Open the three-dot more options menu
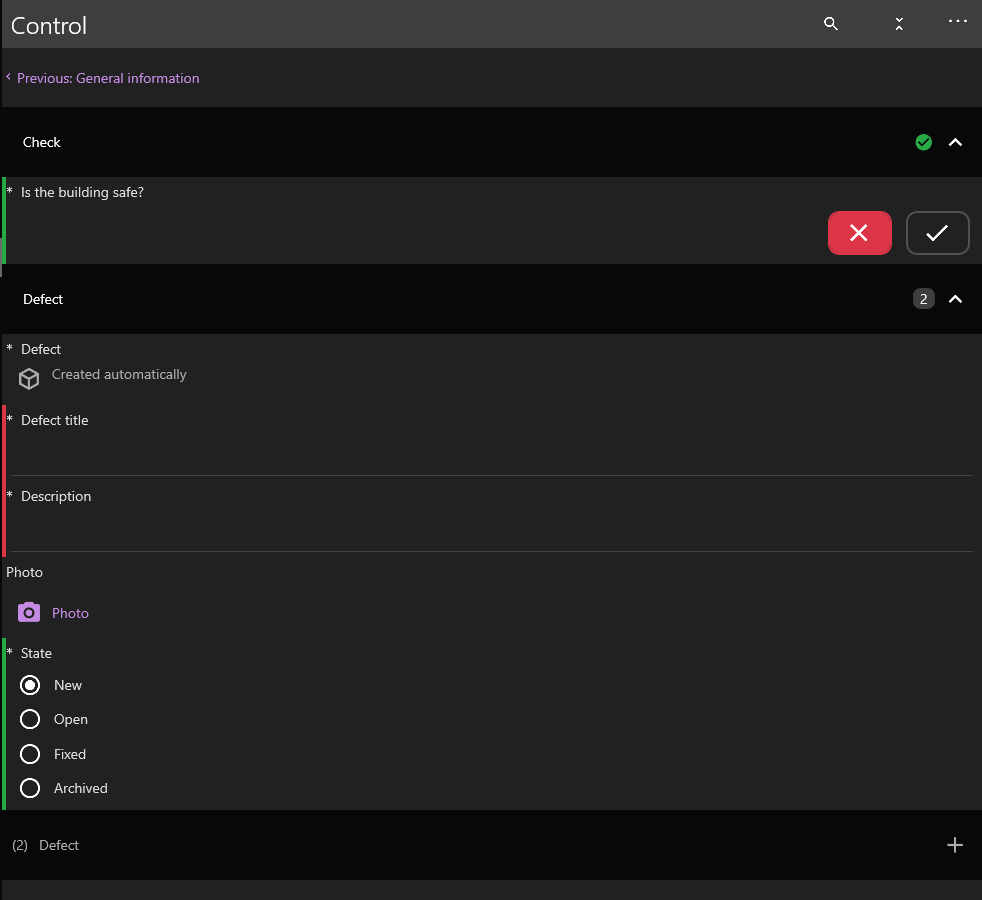This screenshot has width=982, height=900. coord(957,21)
